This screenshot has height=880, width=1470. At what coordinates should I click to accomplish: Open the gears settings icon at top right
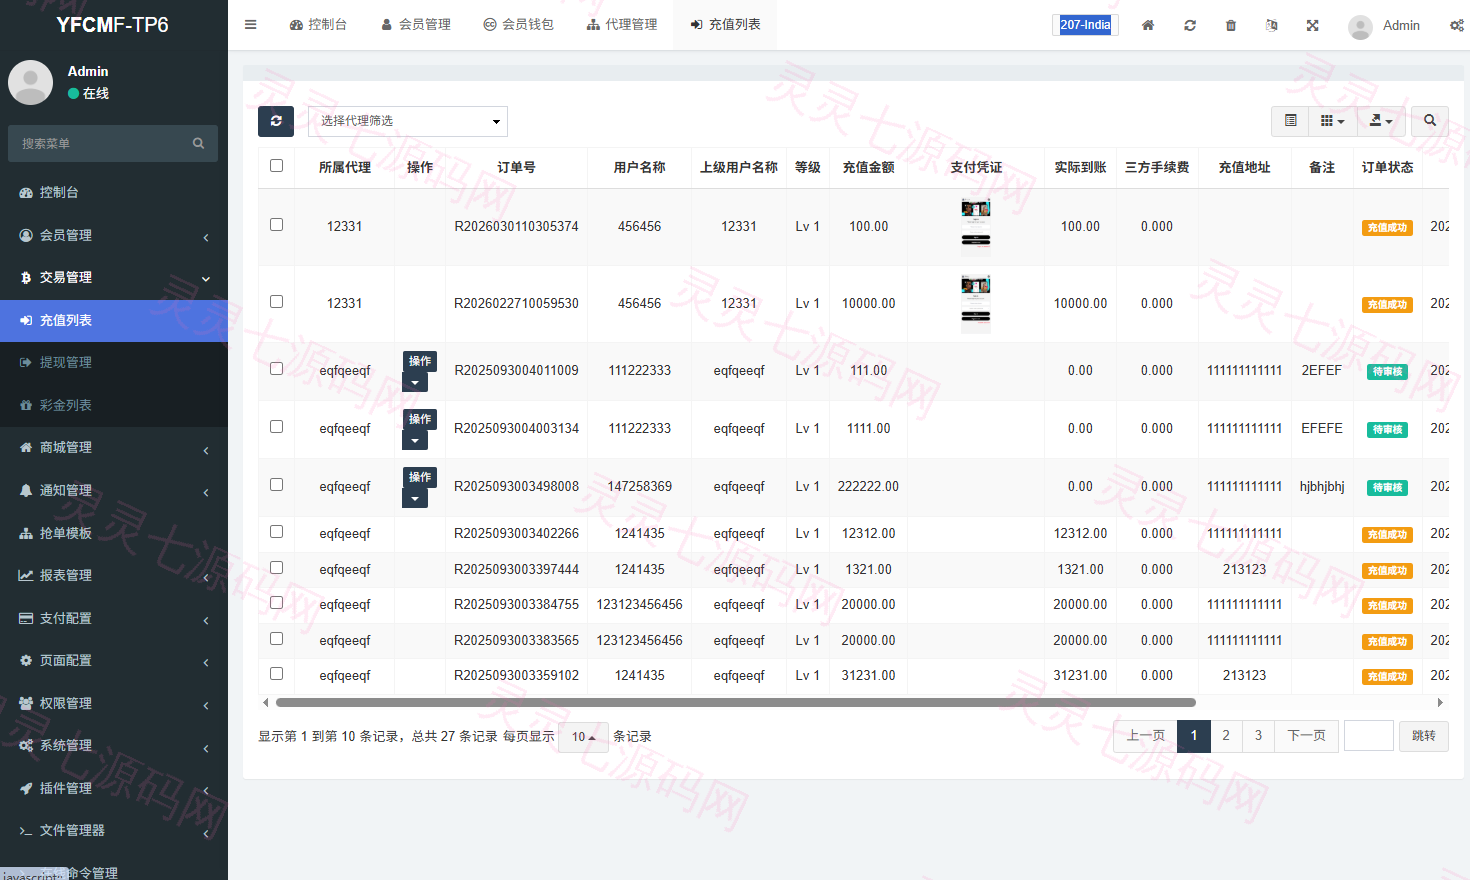point(1457,25)
